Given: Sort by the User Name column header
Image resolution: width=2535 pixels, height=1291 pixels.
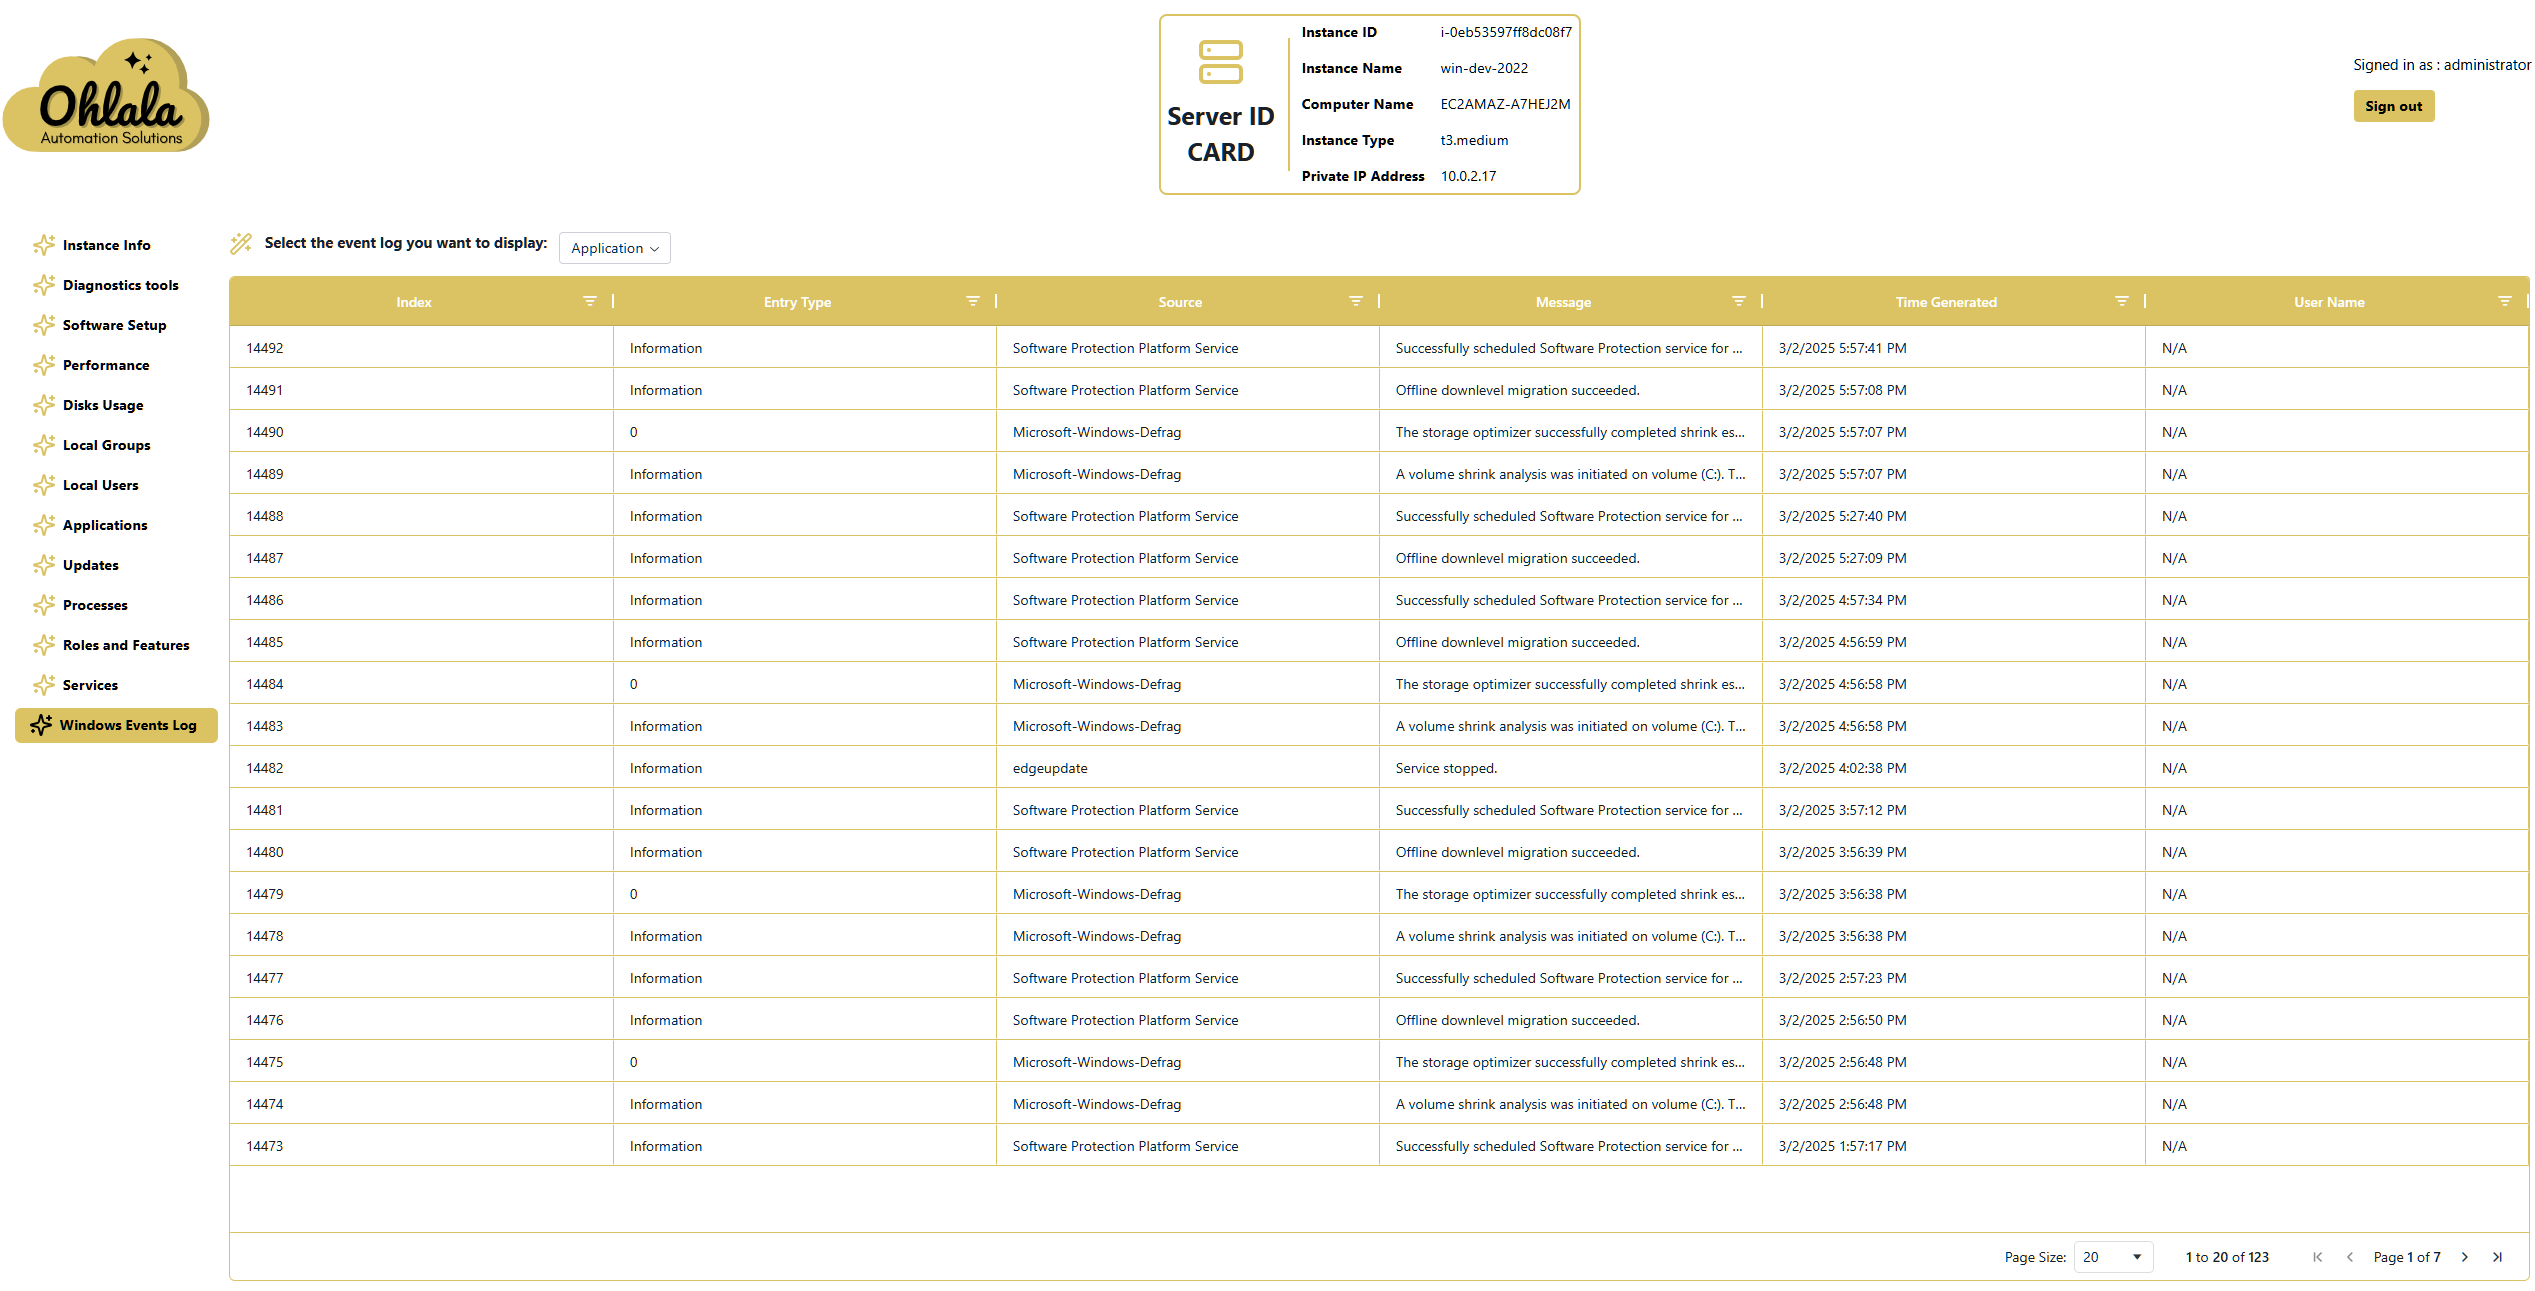Looking at the screenshot, I should click(2329, 302).
